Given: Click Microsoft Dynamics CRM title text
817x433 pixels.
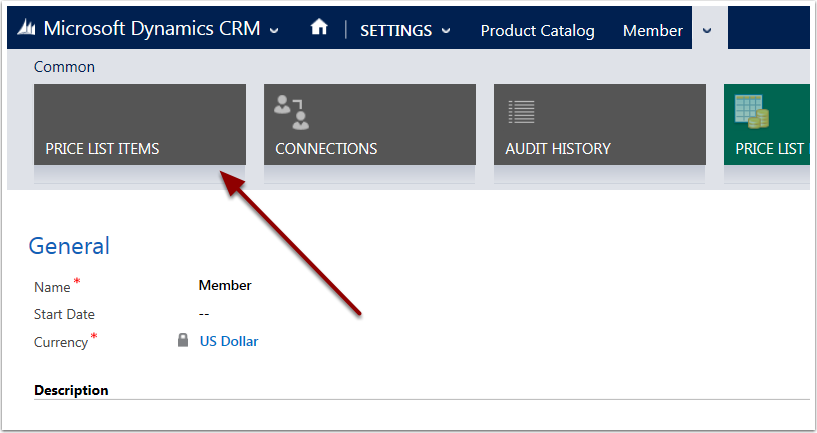Looking at the screenshot, I should 152,28.
